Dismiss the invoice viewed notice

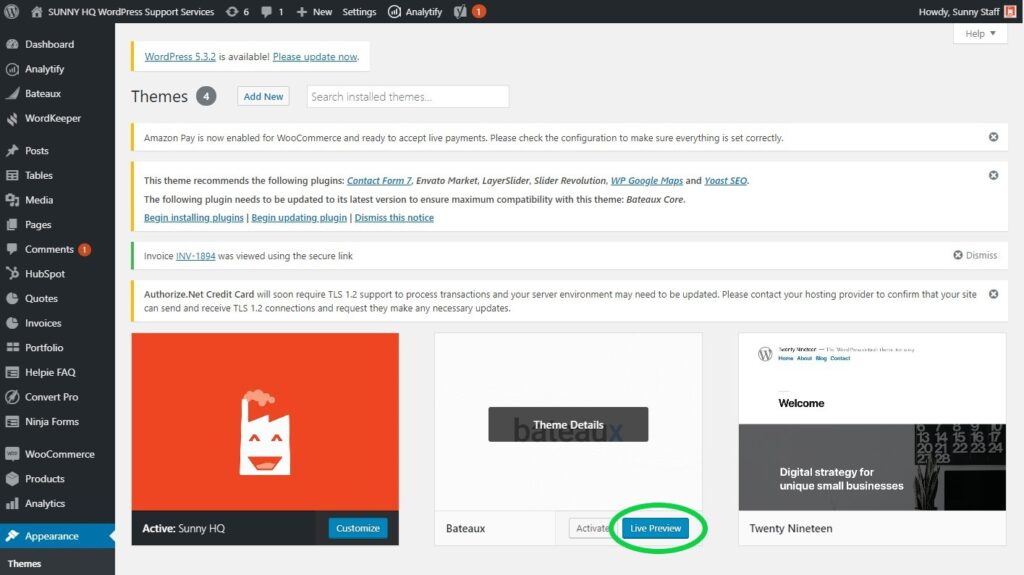975,255
